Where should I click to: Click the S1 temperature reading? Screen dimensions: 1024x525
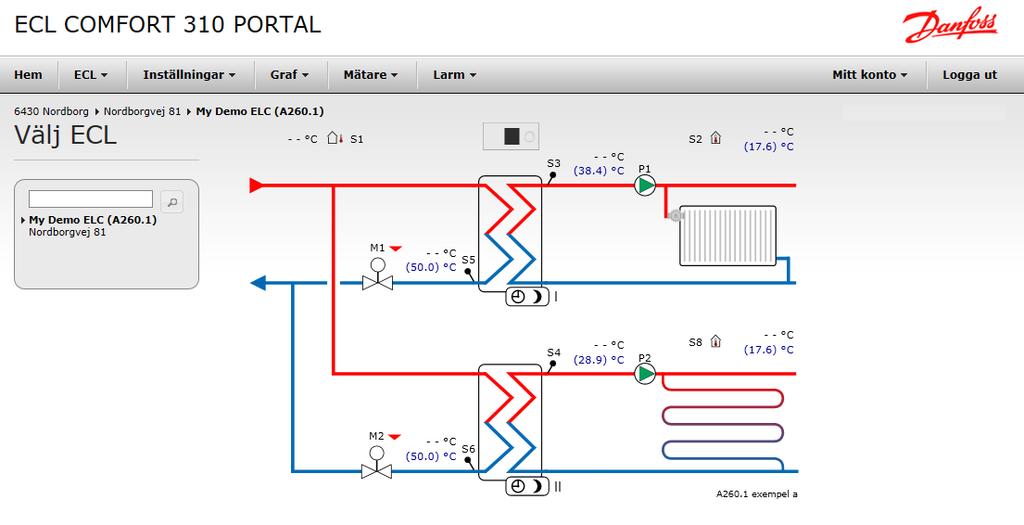[302, 139]
